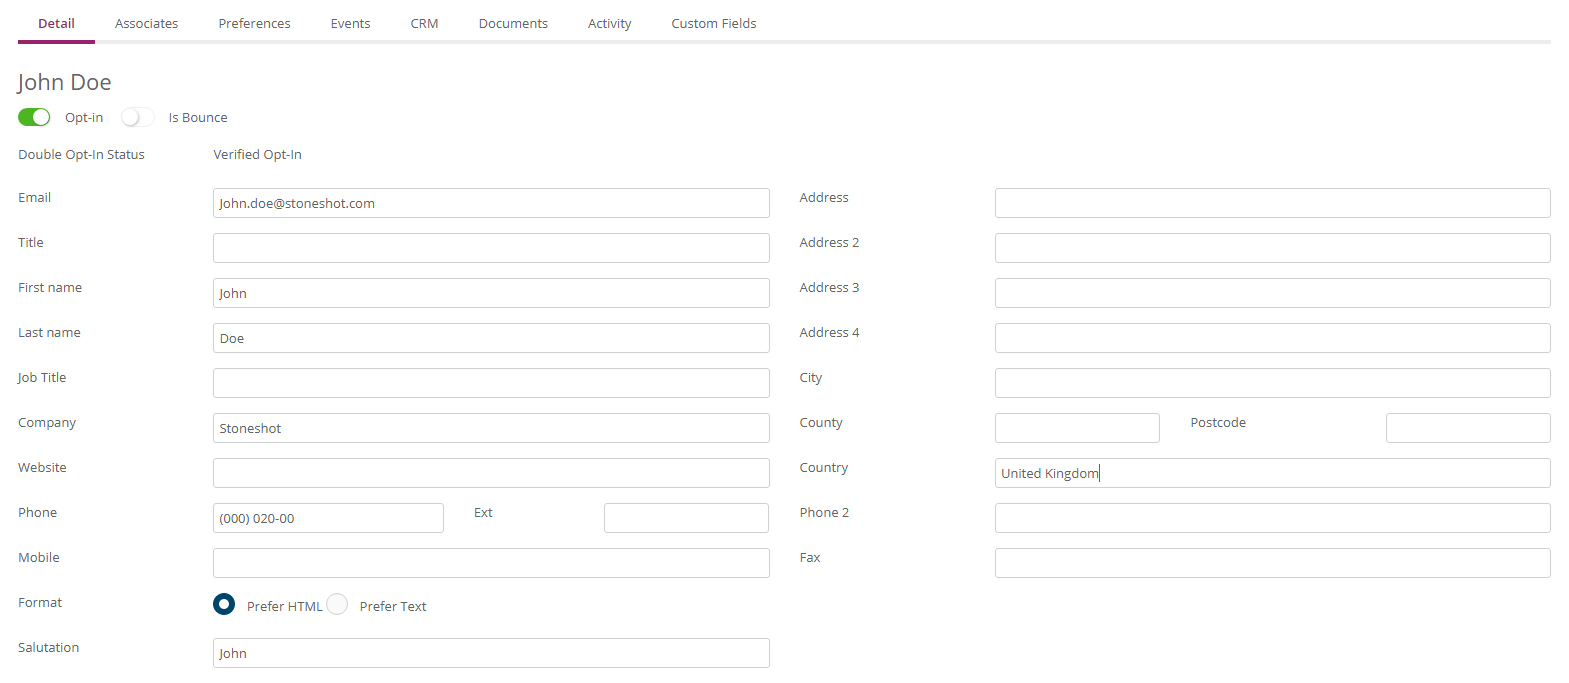Viewport: 1569px width, 683px height.
Task: Click the Website input field
Action: click(x=491, y=473)
